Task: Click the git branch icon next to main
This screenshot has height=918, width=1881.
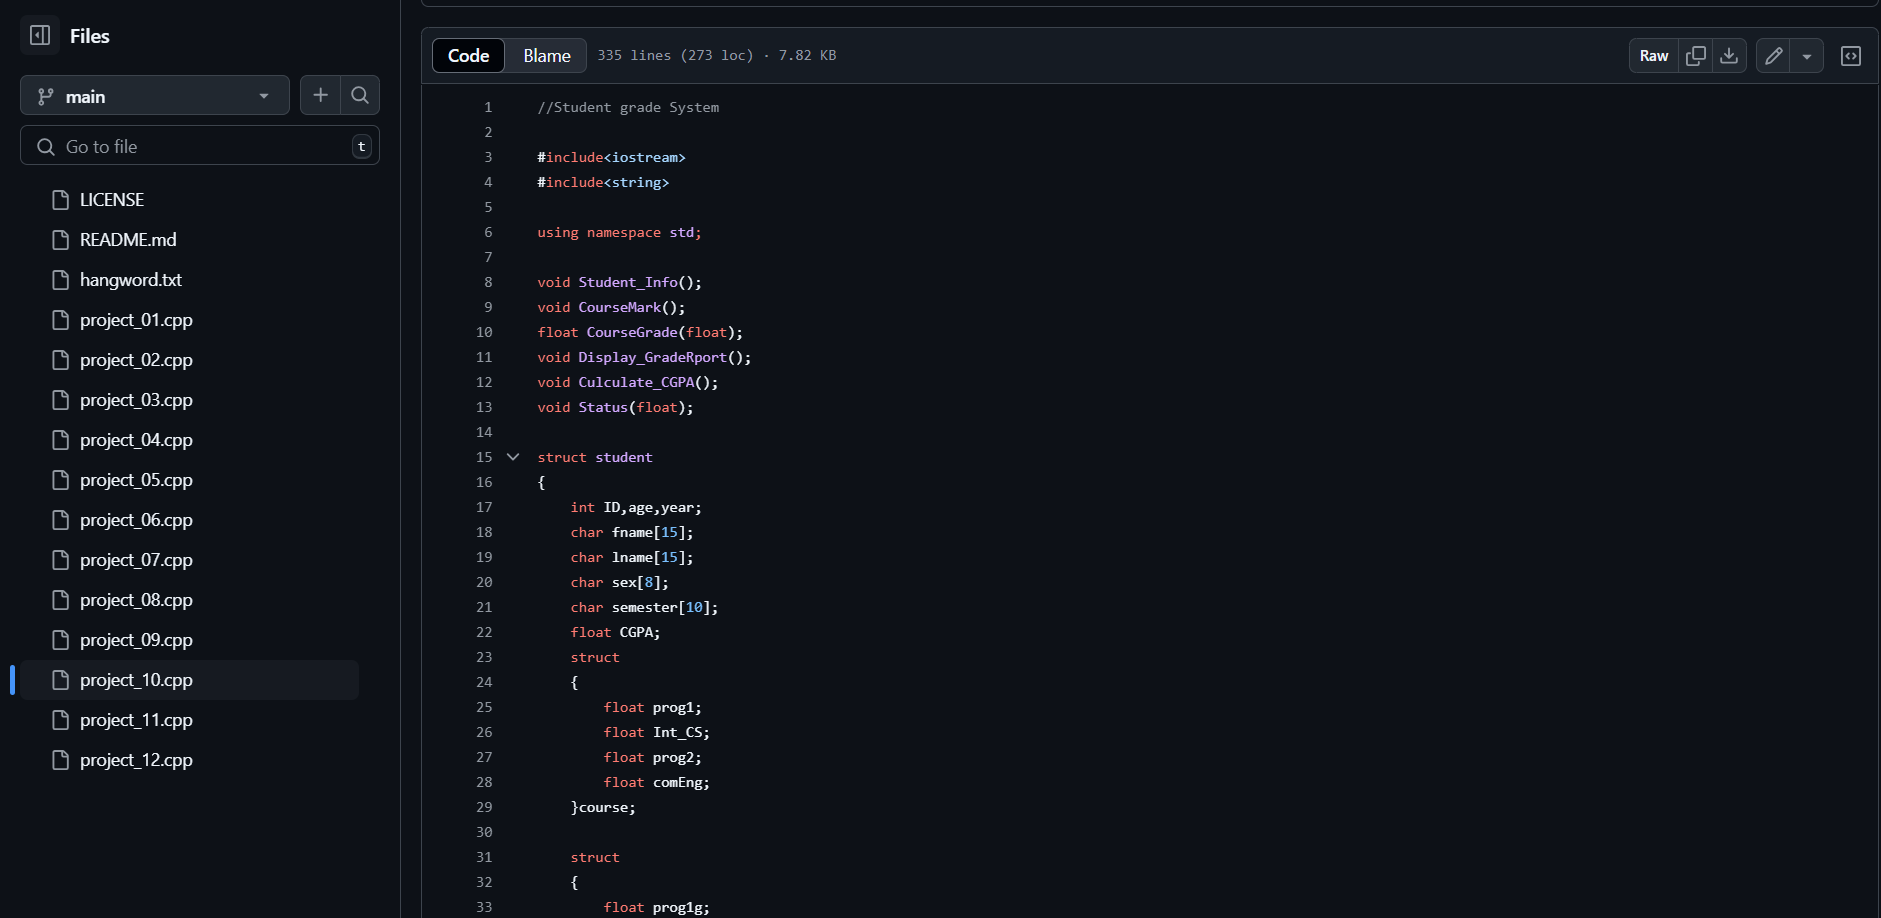Action: [45, 96]
